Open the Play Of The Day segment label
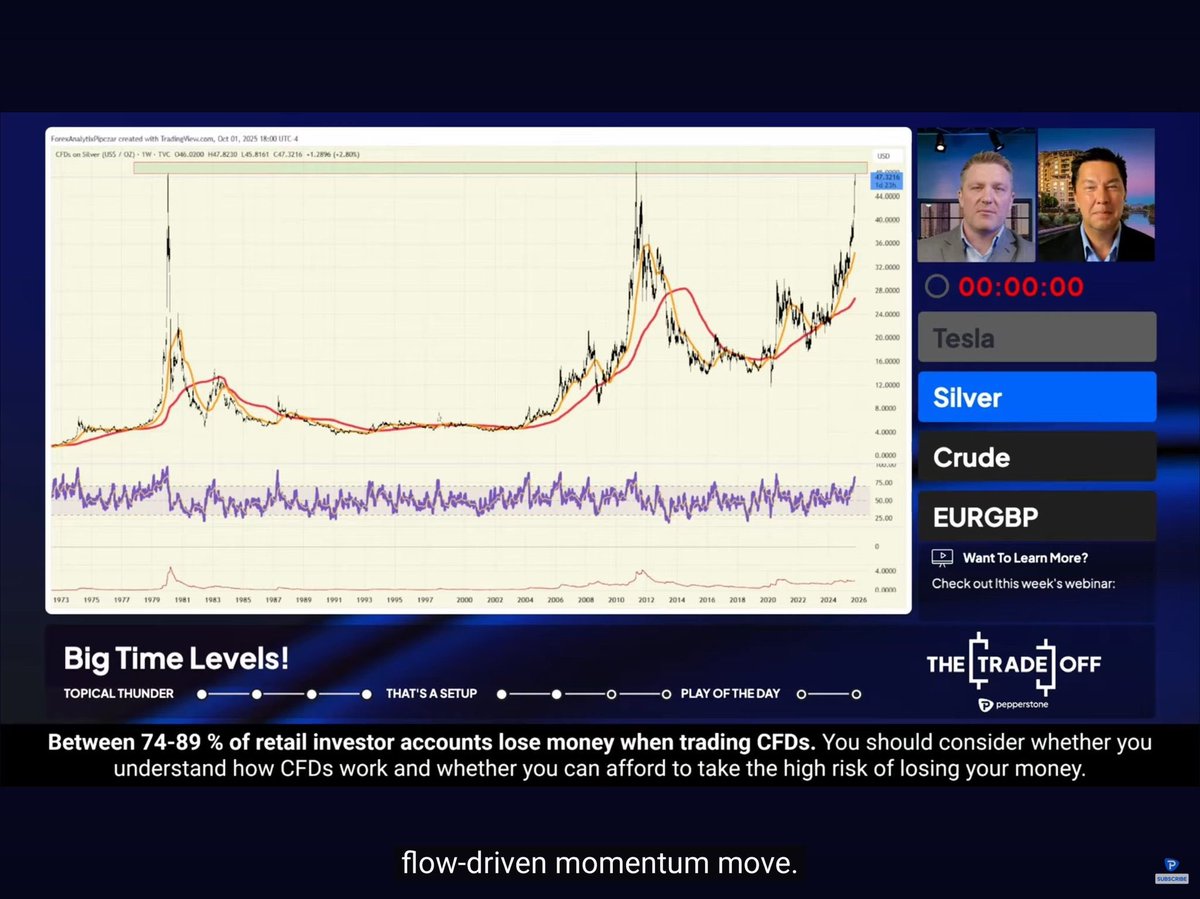Screen dimensions: 1200x899 point(730,694)
